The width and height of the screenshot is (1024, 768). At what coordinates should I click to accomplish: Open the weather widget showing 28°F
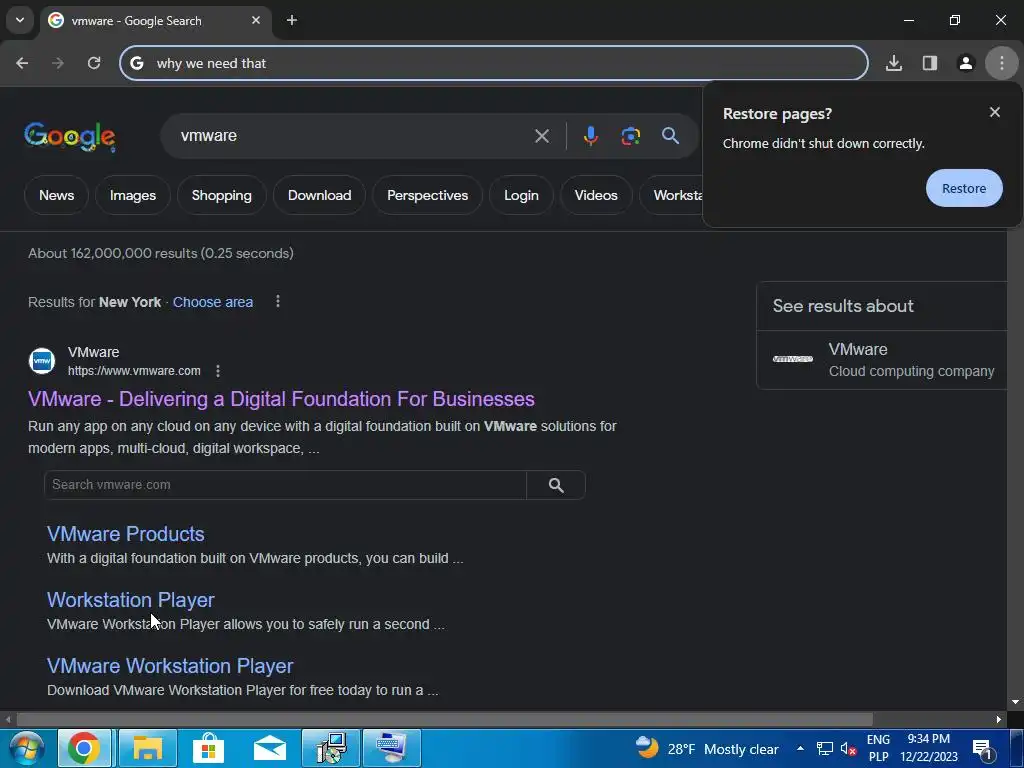tap(707, 748)
